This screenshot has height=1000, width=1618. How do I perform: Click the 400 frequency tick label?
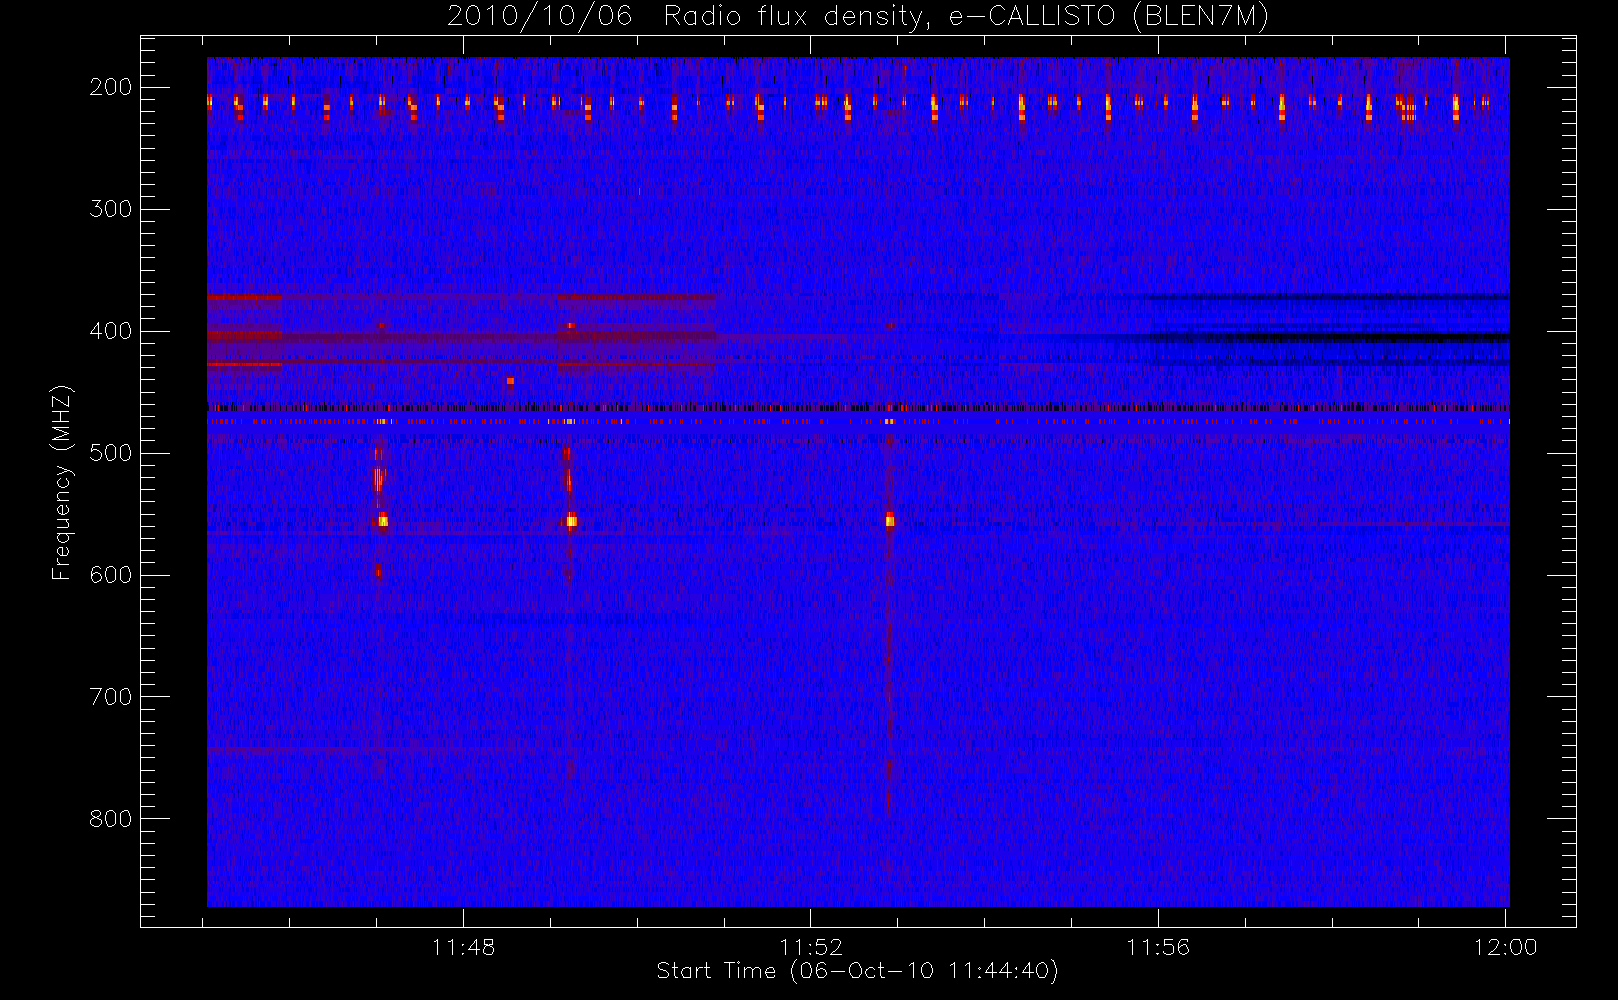click(110, 331)
